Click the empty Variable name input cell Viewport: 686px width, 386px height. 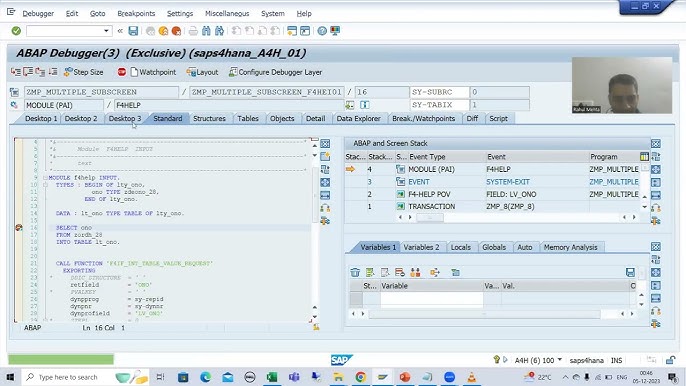point(431,298)
